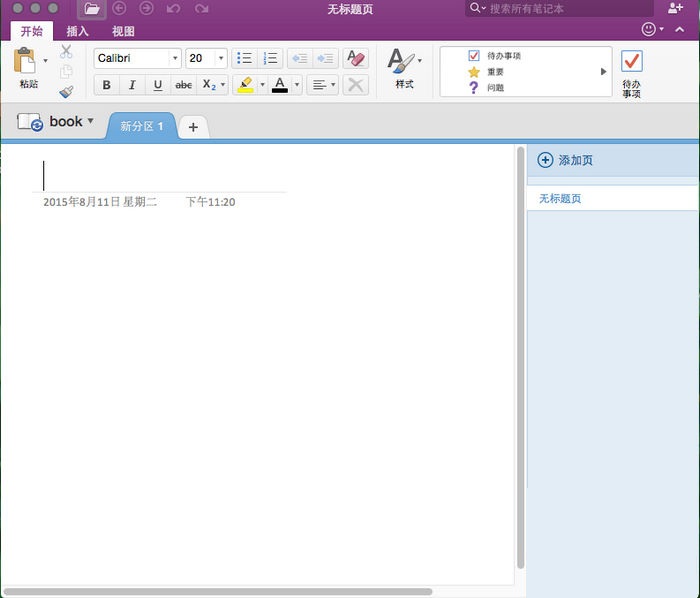Viewport: 700px width, 598px height.
Task: Redo the last action
Action: click(201, 8)
